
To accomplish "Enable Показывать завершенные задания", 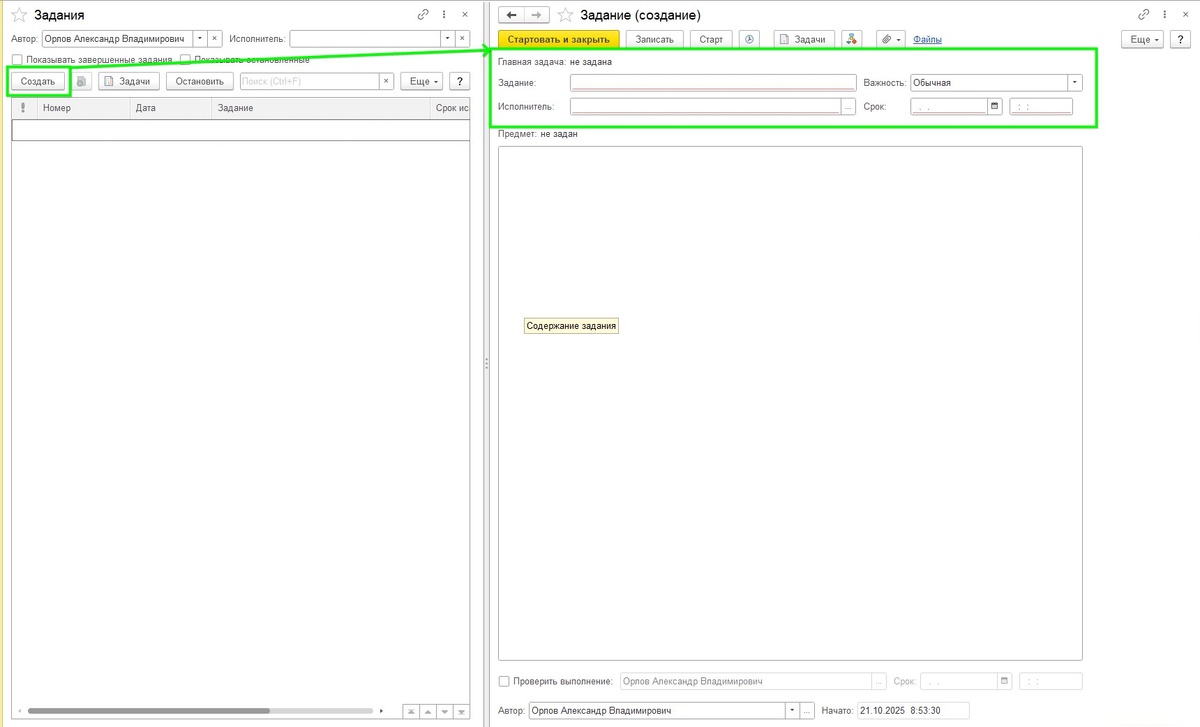I will coord(17,60).
